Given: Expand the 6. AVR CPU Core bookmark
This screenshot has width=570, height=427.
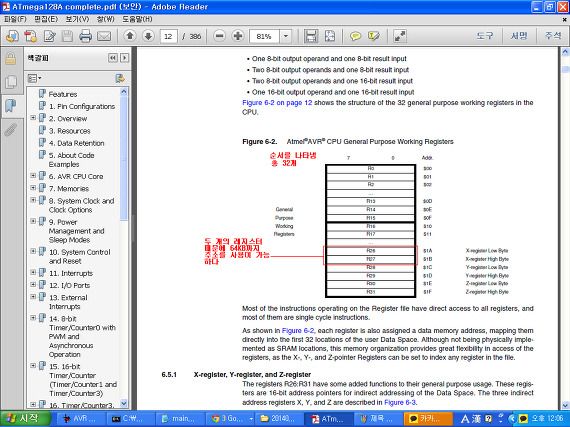Looking at the screenshot, I should 33,176.
